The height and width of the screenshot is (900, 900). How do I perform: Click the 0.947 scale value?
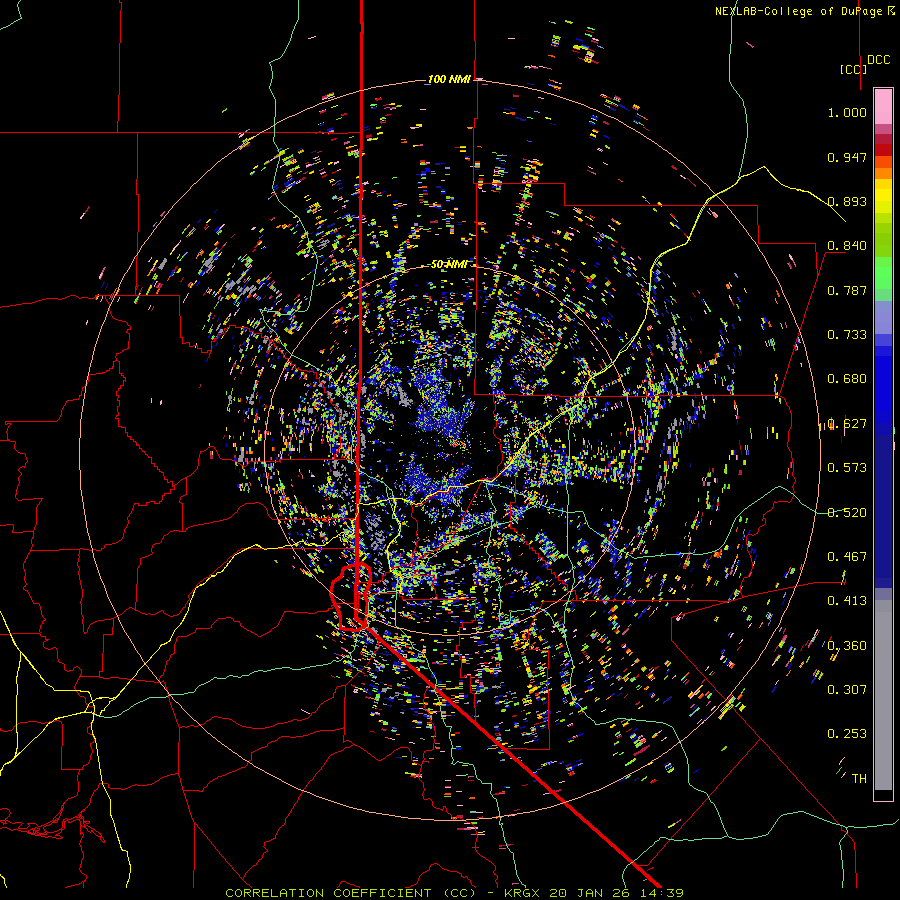tap(847, 157)
